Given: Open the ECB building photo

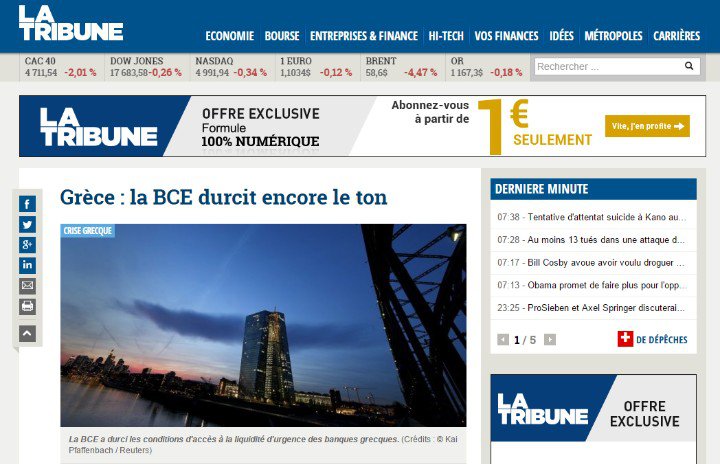Looking at the screenshot, I should pos(263,325).
